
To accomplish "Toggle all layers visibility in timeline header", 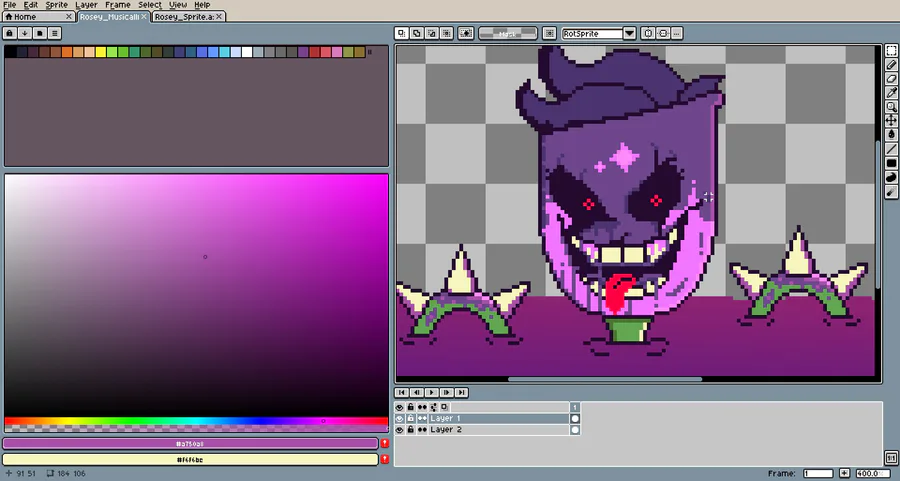I will pyautogui.click(x=399, y=407).
